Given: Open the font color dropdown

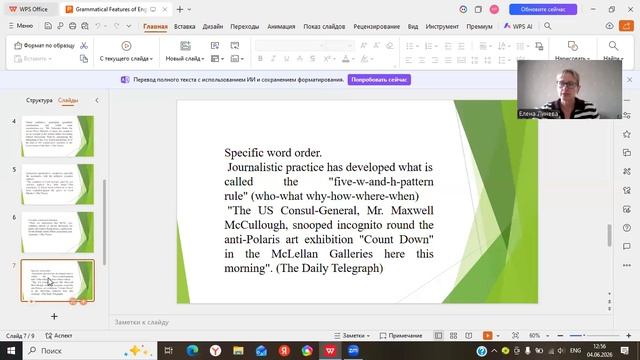Looking at the screenshot, I should click(x=353, y=59).
